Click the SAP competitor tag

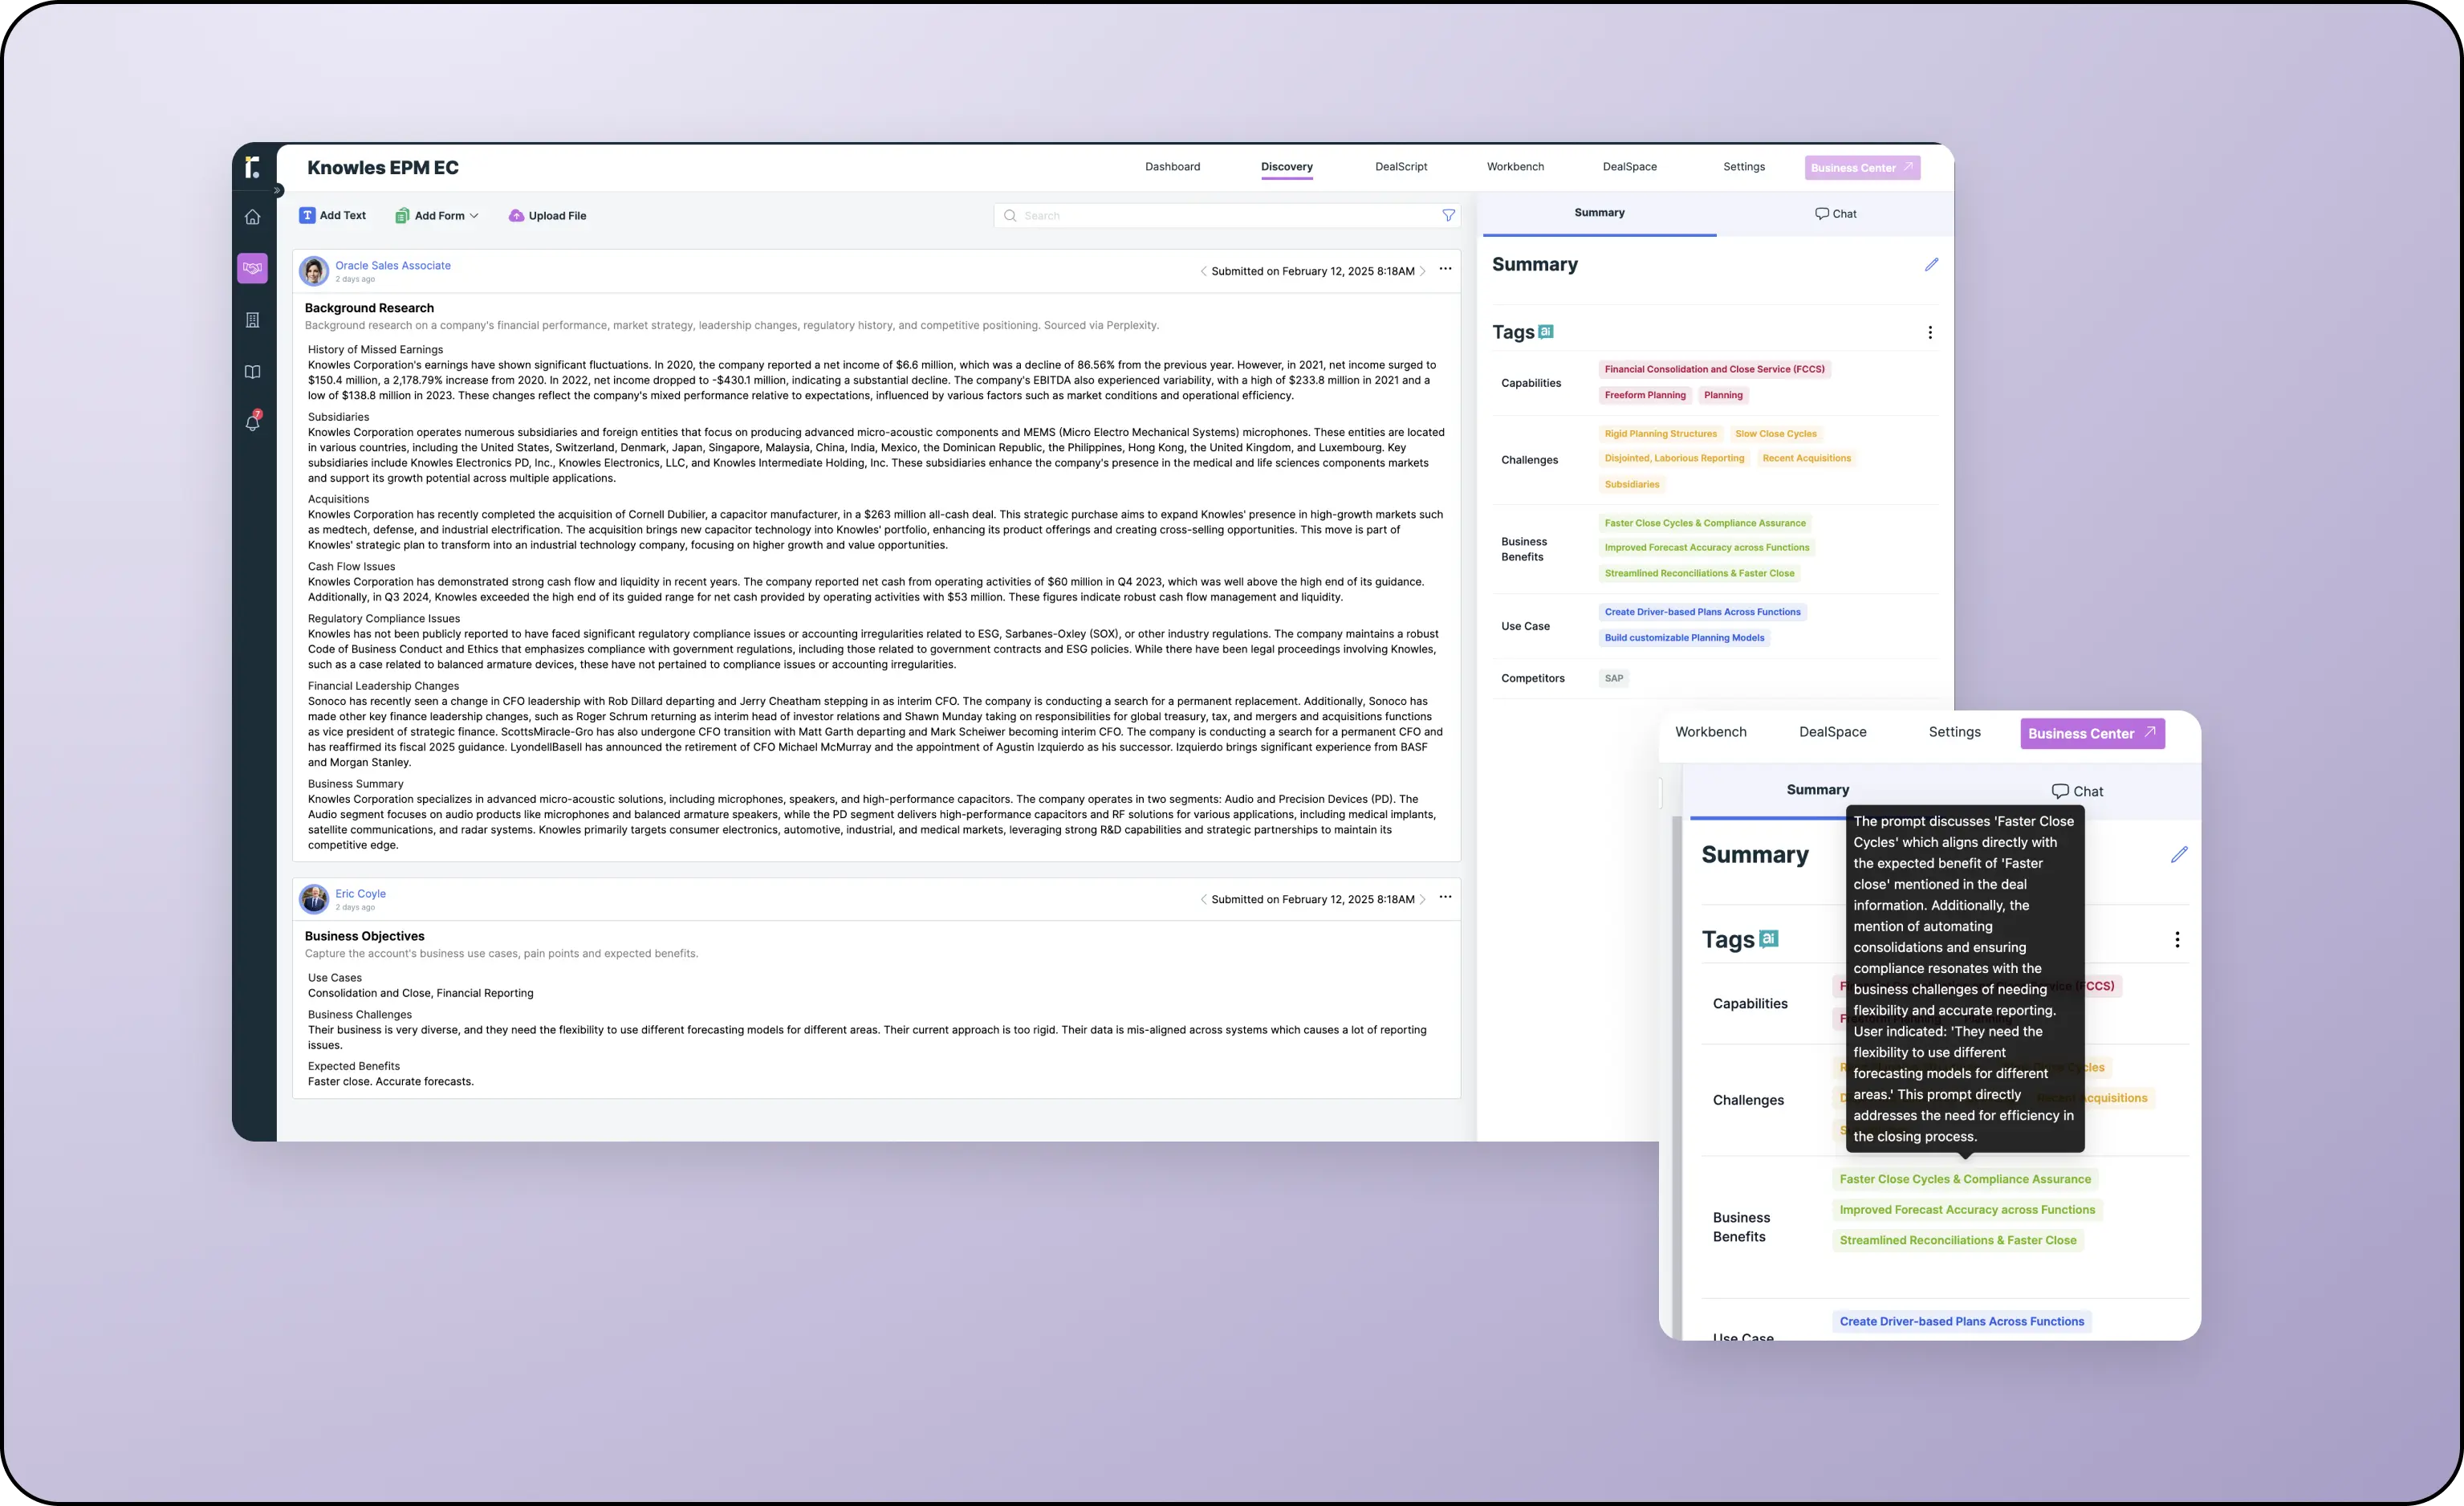tap(1613, 678)
